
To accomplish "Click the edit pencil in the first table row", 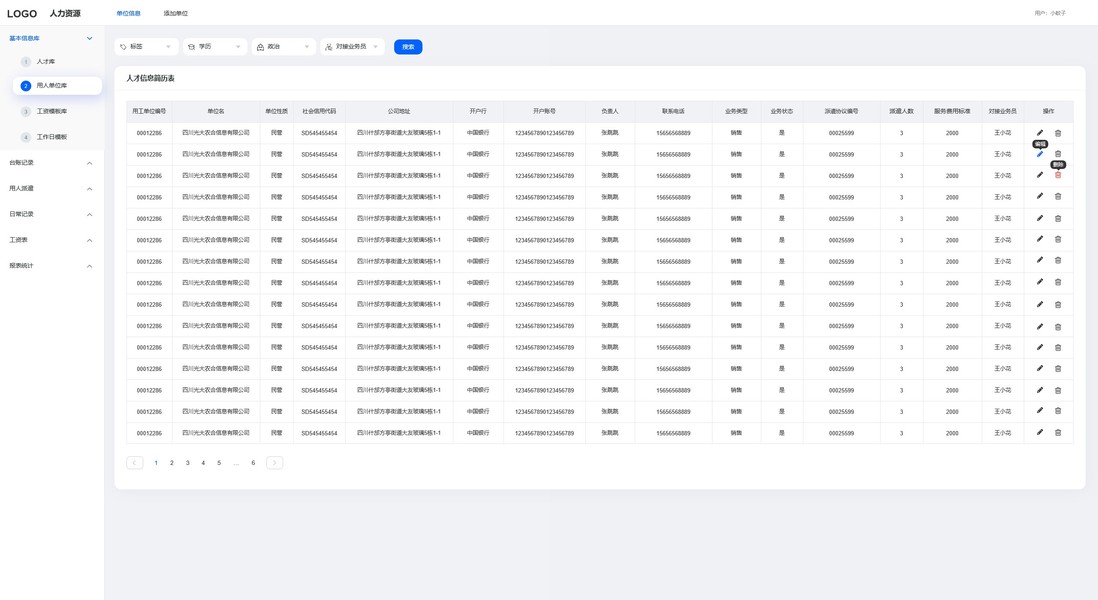I will pos(1040,132).
